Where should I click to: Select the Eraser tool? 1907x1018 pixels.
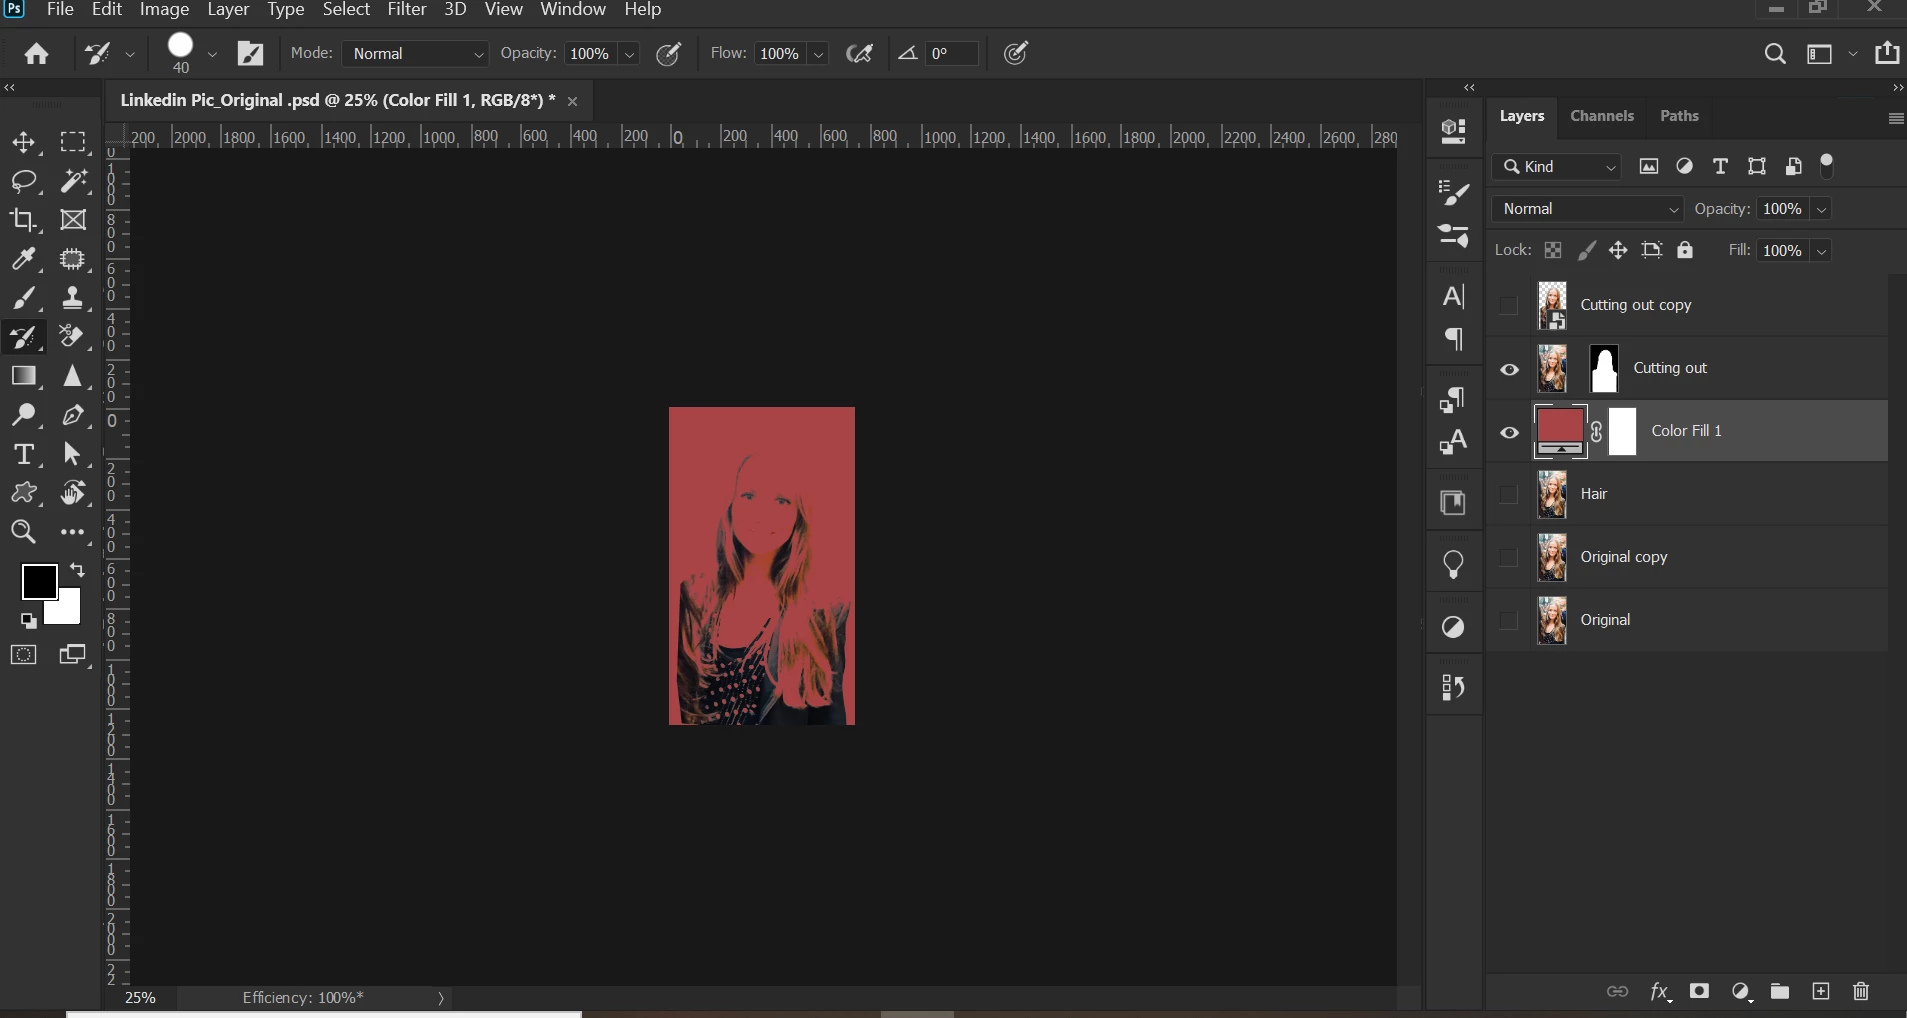(x=73, y=337)
